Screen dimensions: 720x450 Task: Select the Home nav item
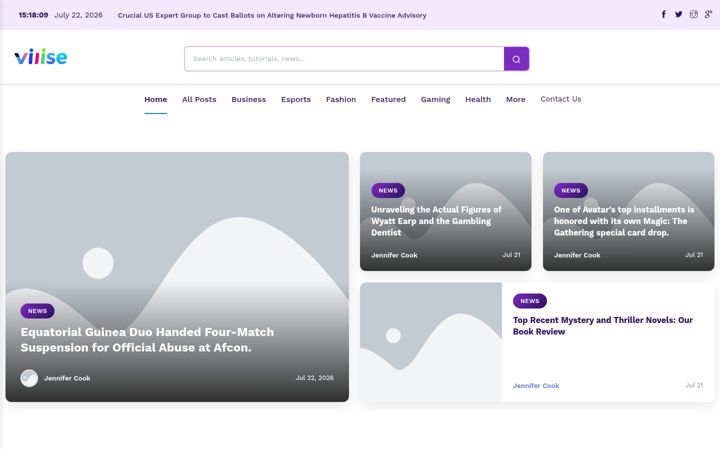point(156,99)
